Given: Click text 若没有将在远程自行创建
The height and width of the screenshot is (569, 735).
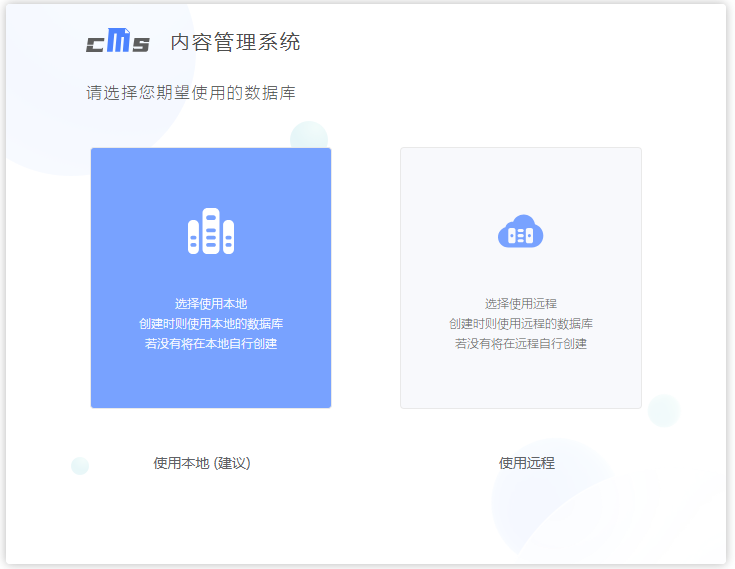Looking at the screenshot, I should (x=521, y=344).
